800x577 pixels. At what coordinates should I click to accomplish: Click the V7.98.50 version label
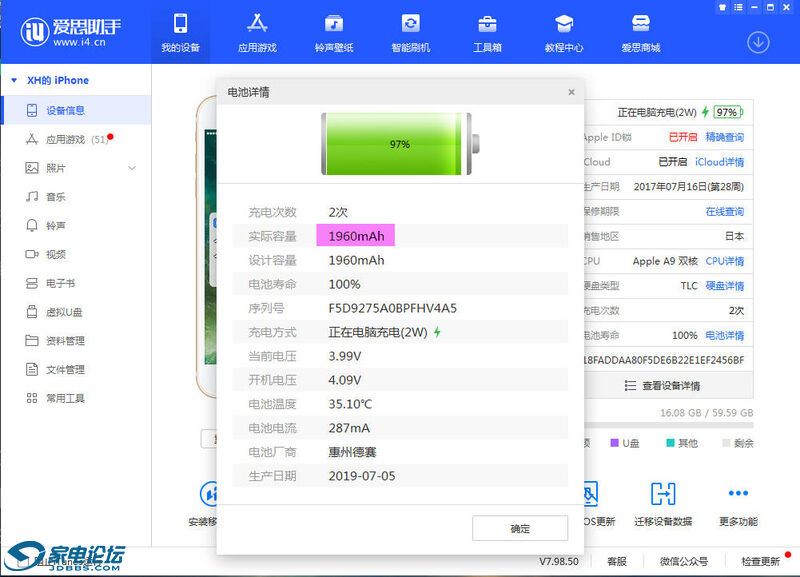(x=559, y=561)
